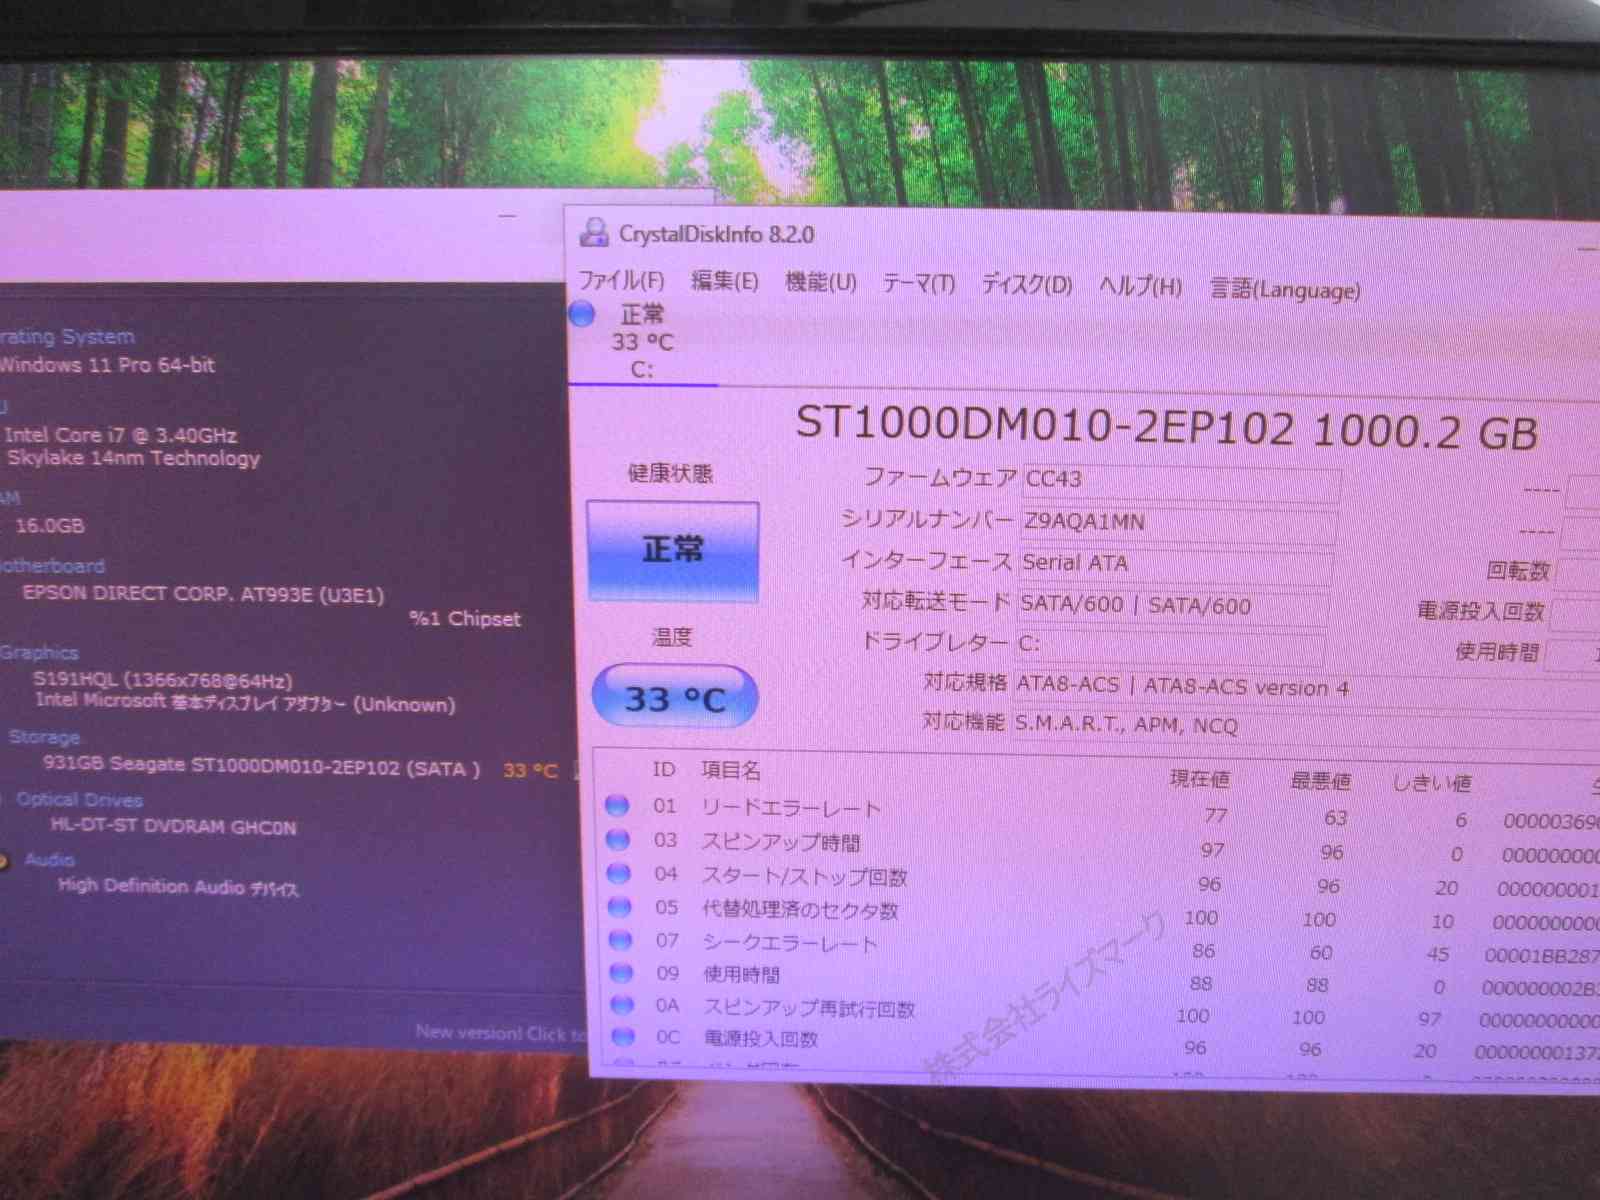Click the 正常 health status button
1600x1200 pixels.
[x=672, y=550]
